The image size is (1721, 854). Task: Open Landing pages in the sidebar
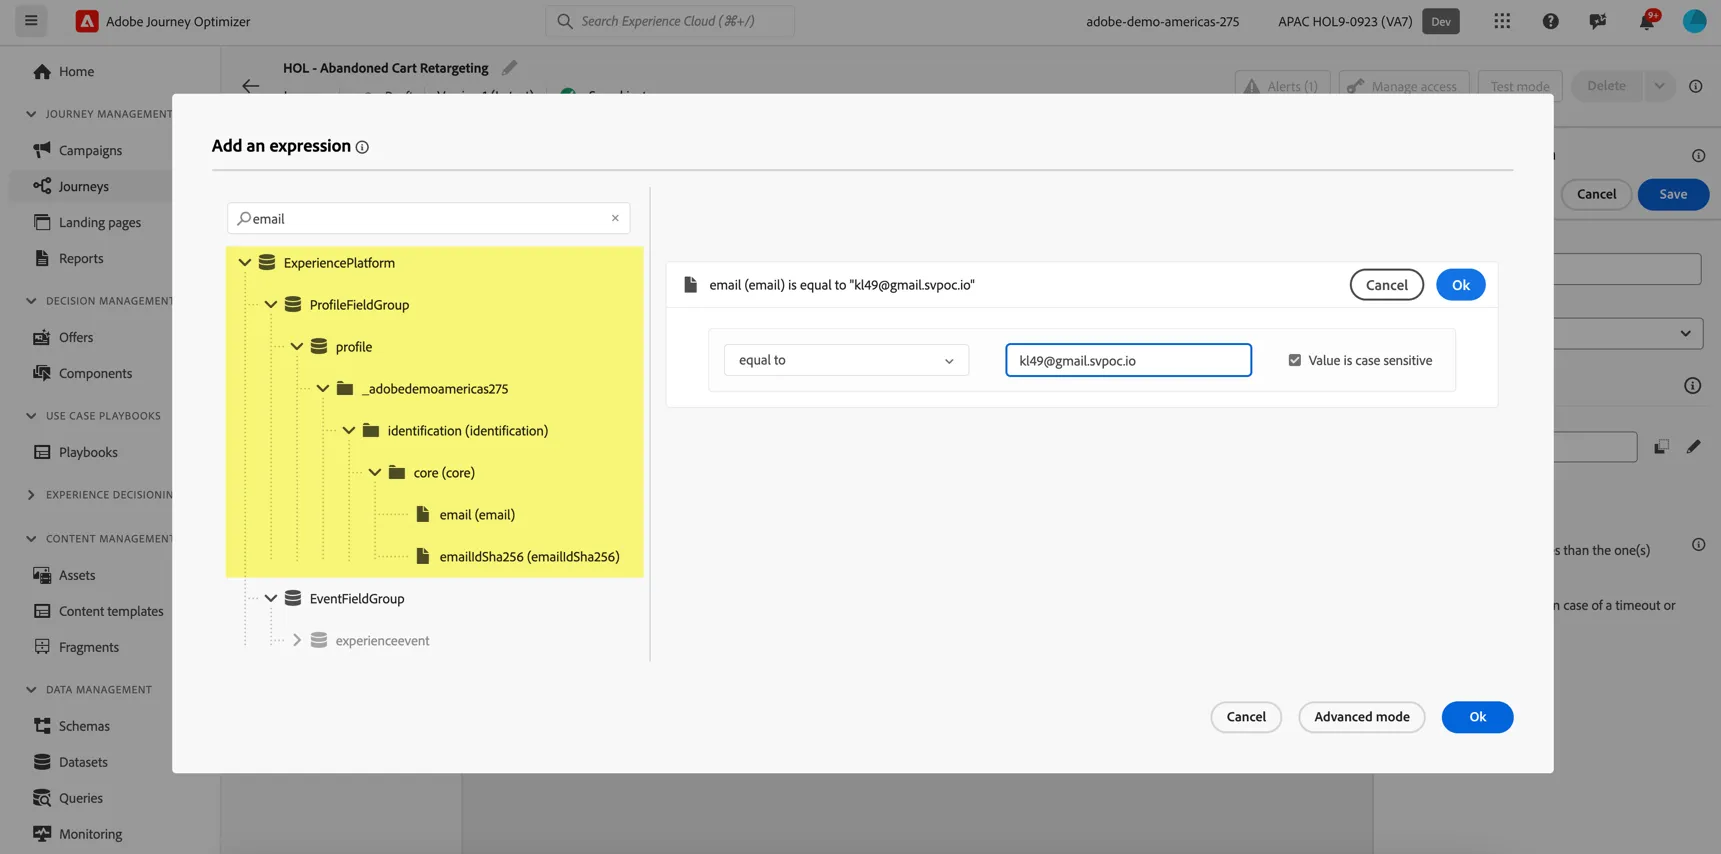[x=100, y=222]
